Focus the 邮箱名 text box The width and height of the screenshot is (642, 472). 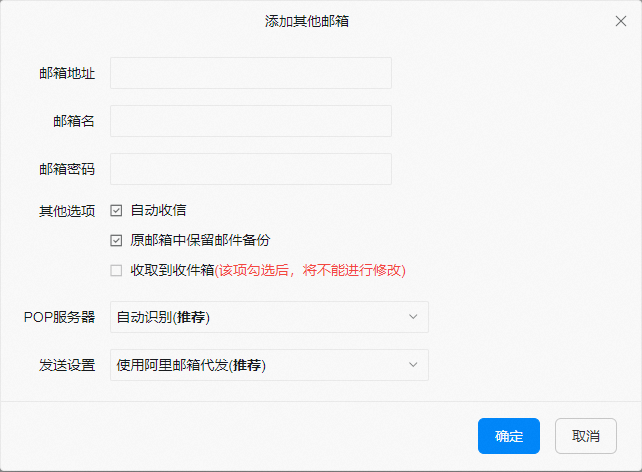click(250, 121)
